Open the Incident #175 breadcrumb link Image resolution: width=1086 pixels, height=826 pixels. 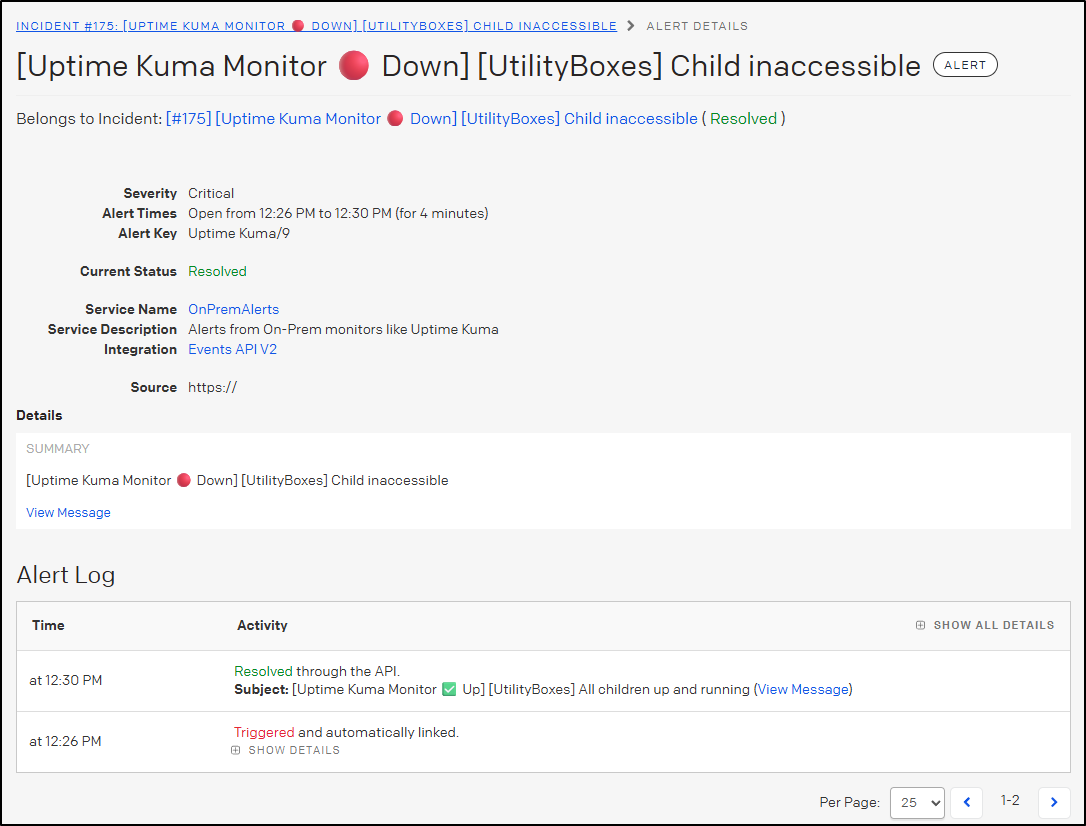[x=317, y=26]
